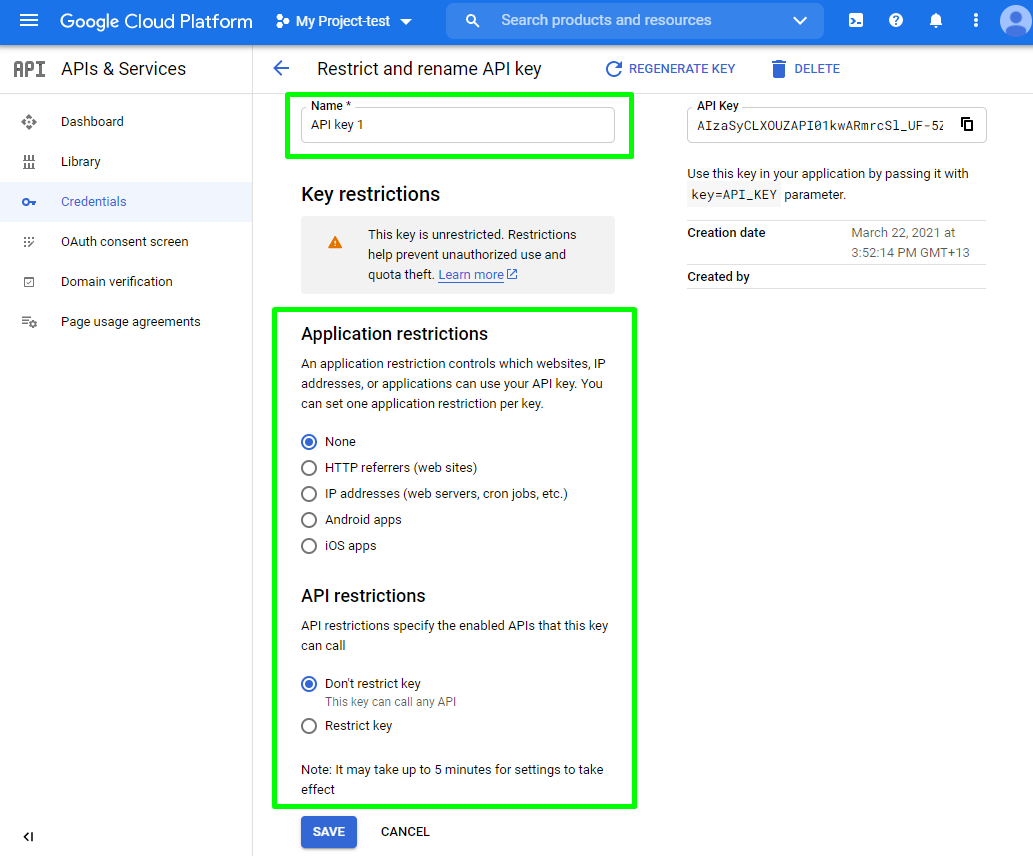Open Page usage agreements

coord(130,322)
